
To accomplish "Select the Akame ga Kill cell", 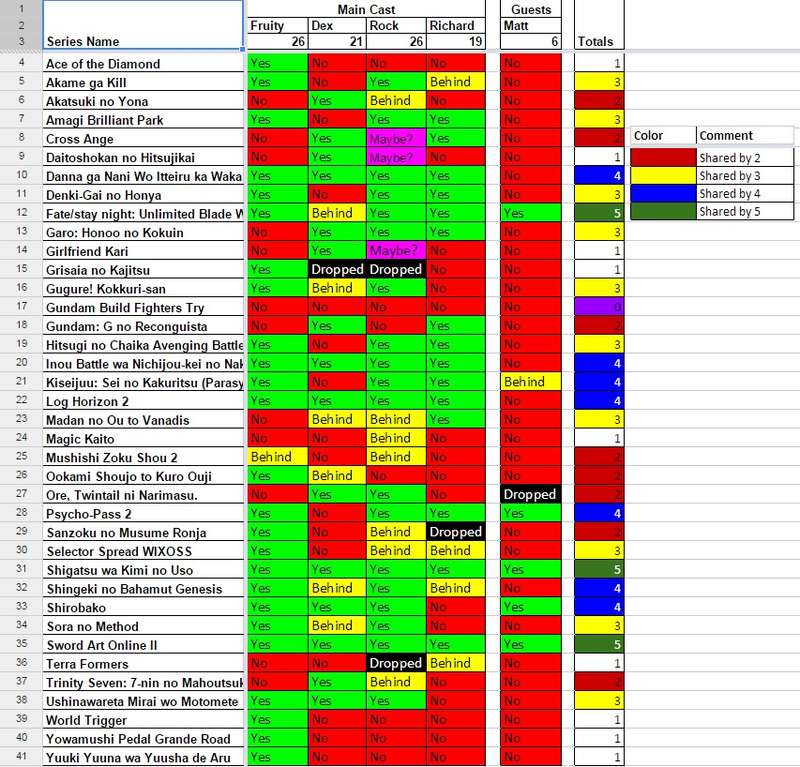I will tap(143, 82).
